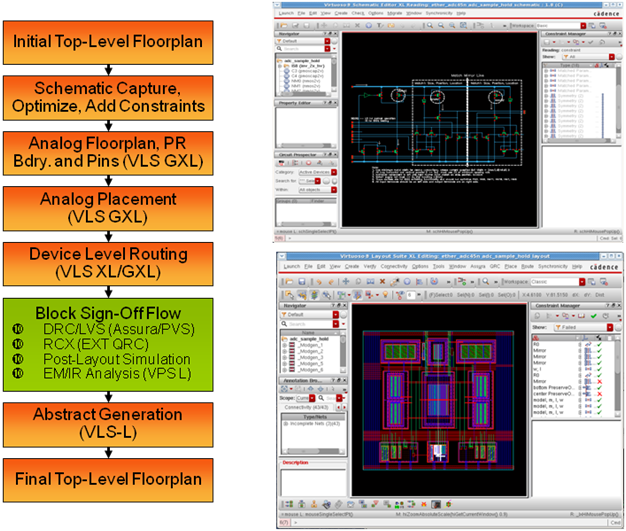Image resolution: width=626 pixels, height=531 pixels.
Task: Click the Layout Navigator vertical scrollbar
Action: coord(343,351)
